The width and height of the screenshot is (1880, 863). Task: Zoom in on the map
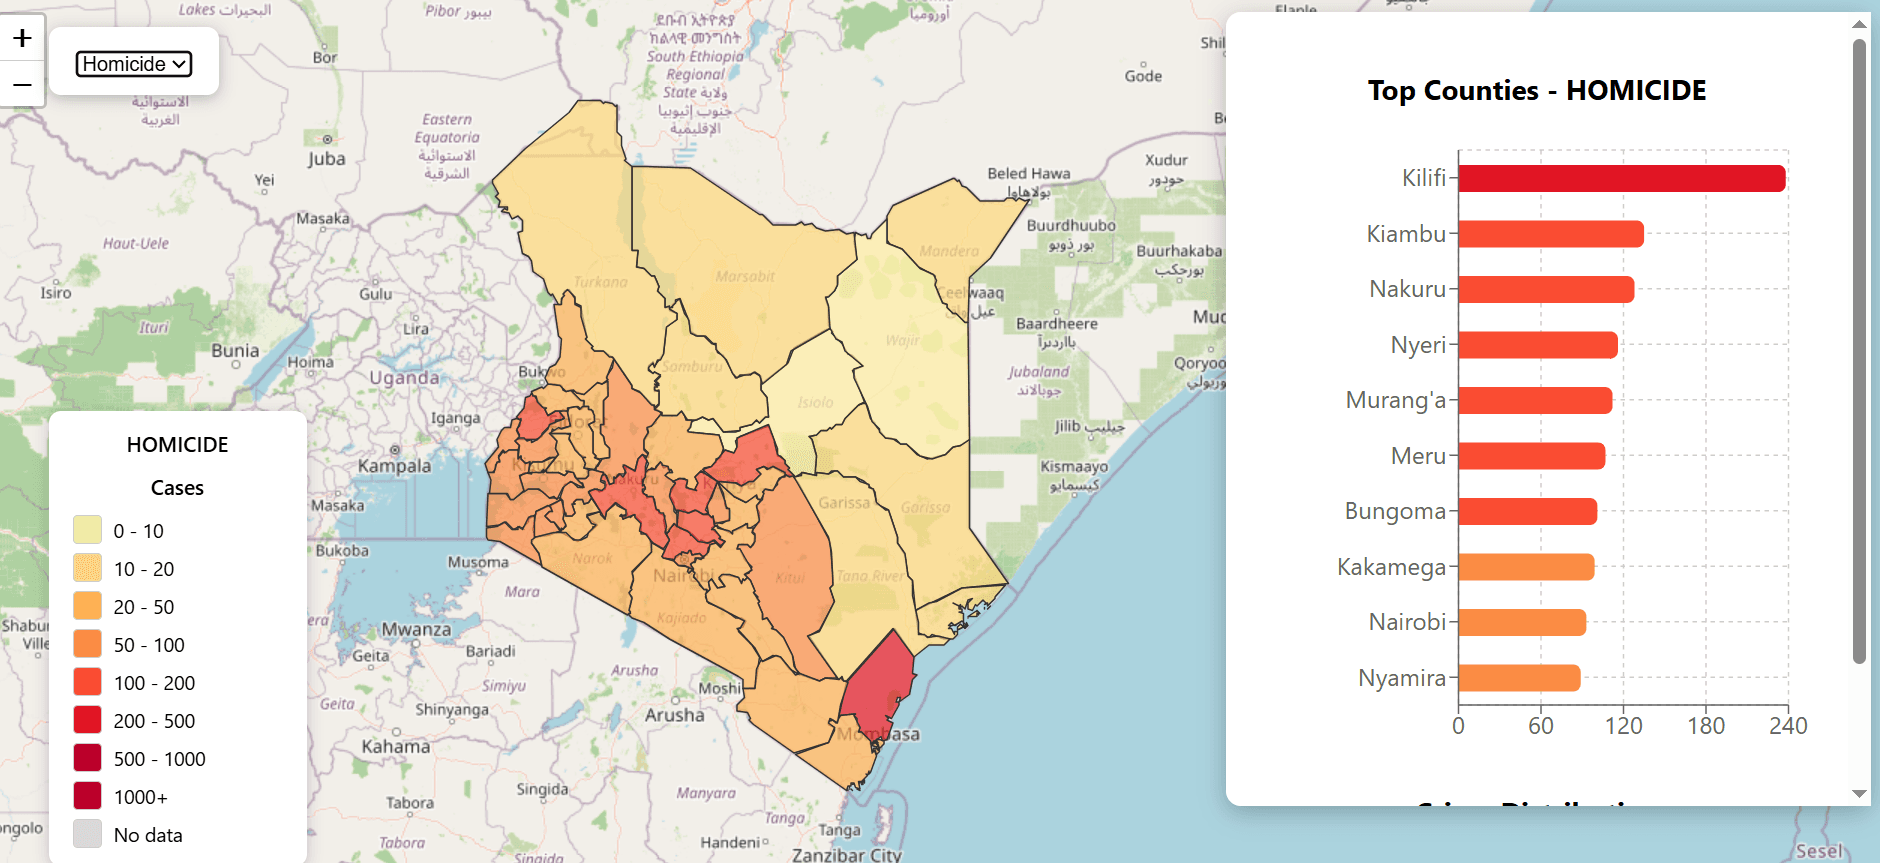pyautogui.click(x=22, y=39)
